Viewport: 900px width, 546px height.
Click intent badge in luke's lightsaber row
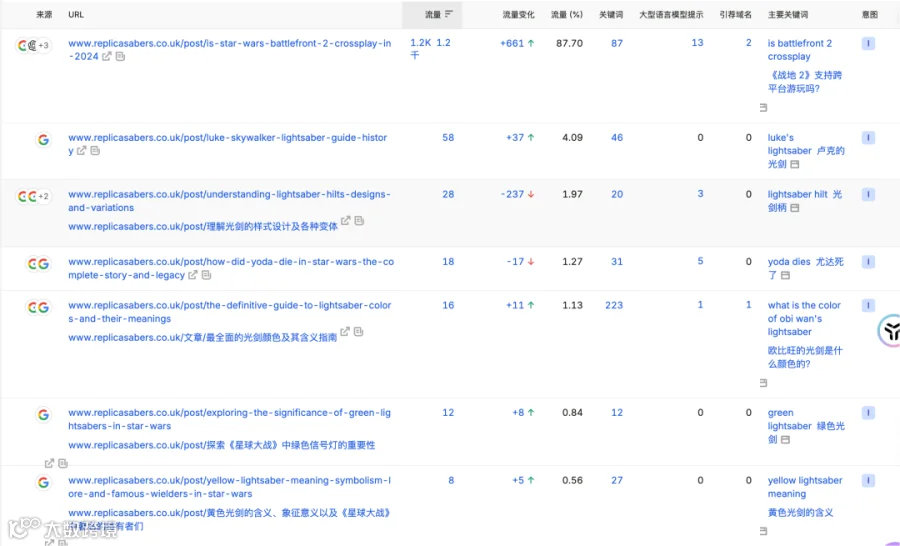[x=868, y=138]
